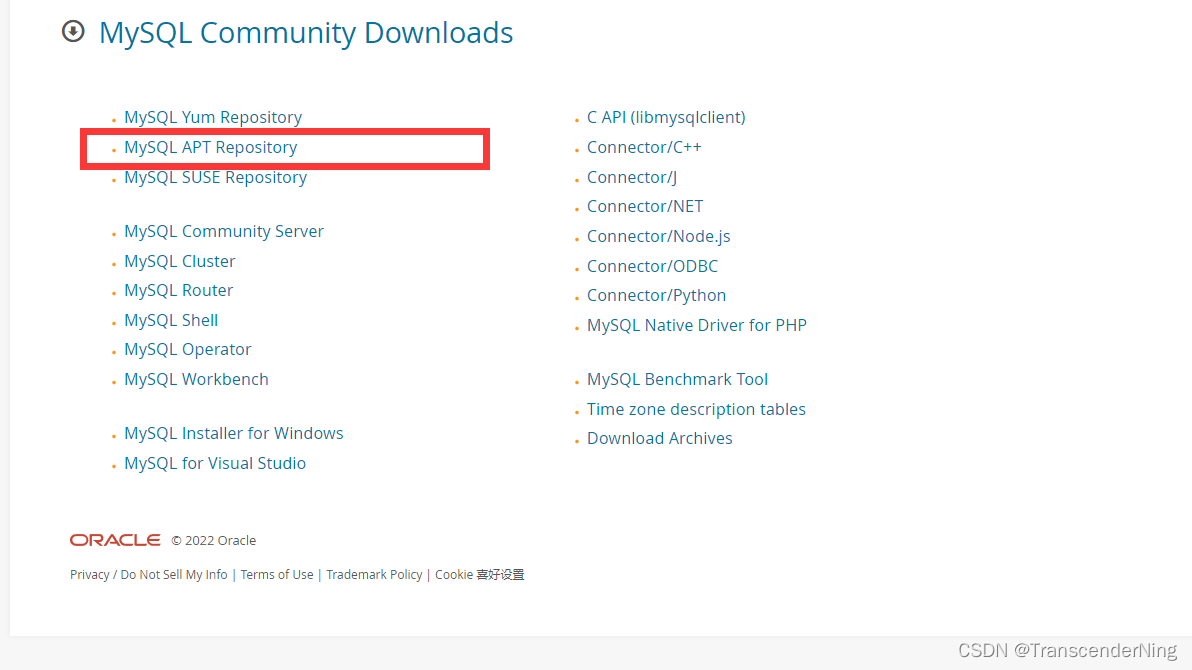Go to MySQL Cluster downloads
Screen dimensions: 1192x670
[x=179, y=261]
